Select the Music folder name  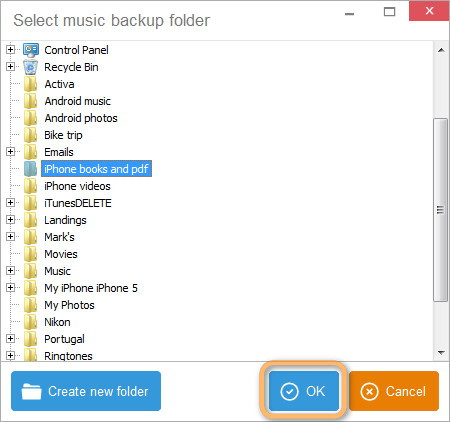tap(57, 271)
